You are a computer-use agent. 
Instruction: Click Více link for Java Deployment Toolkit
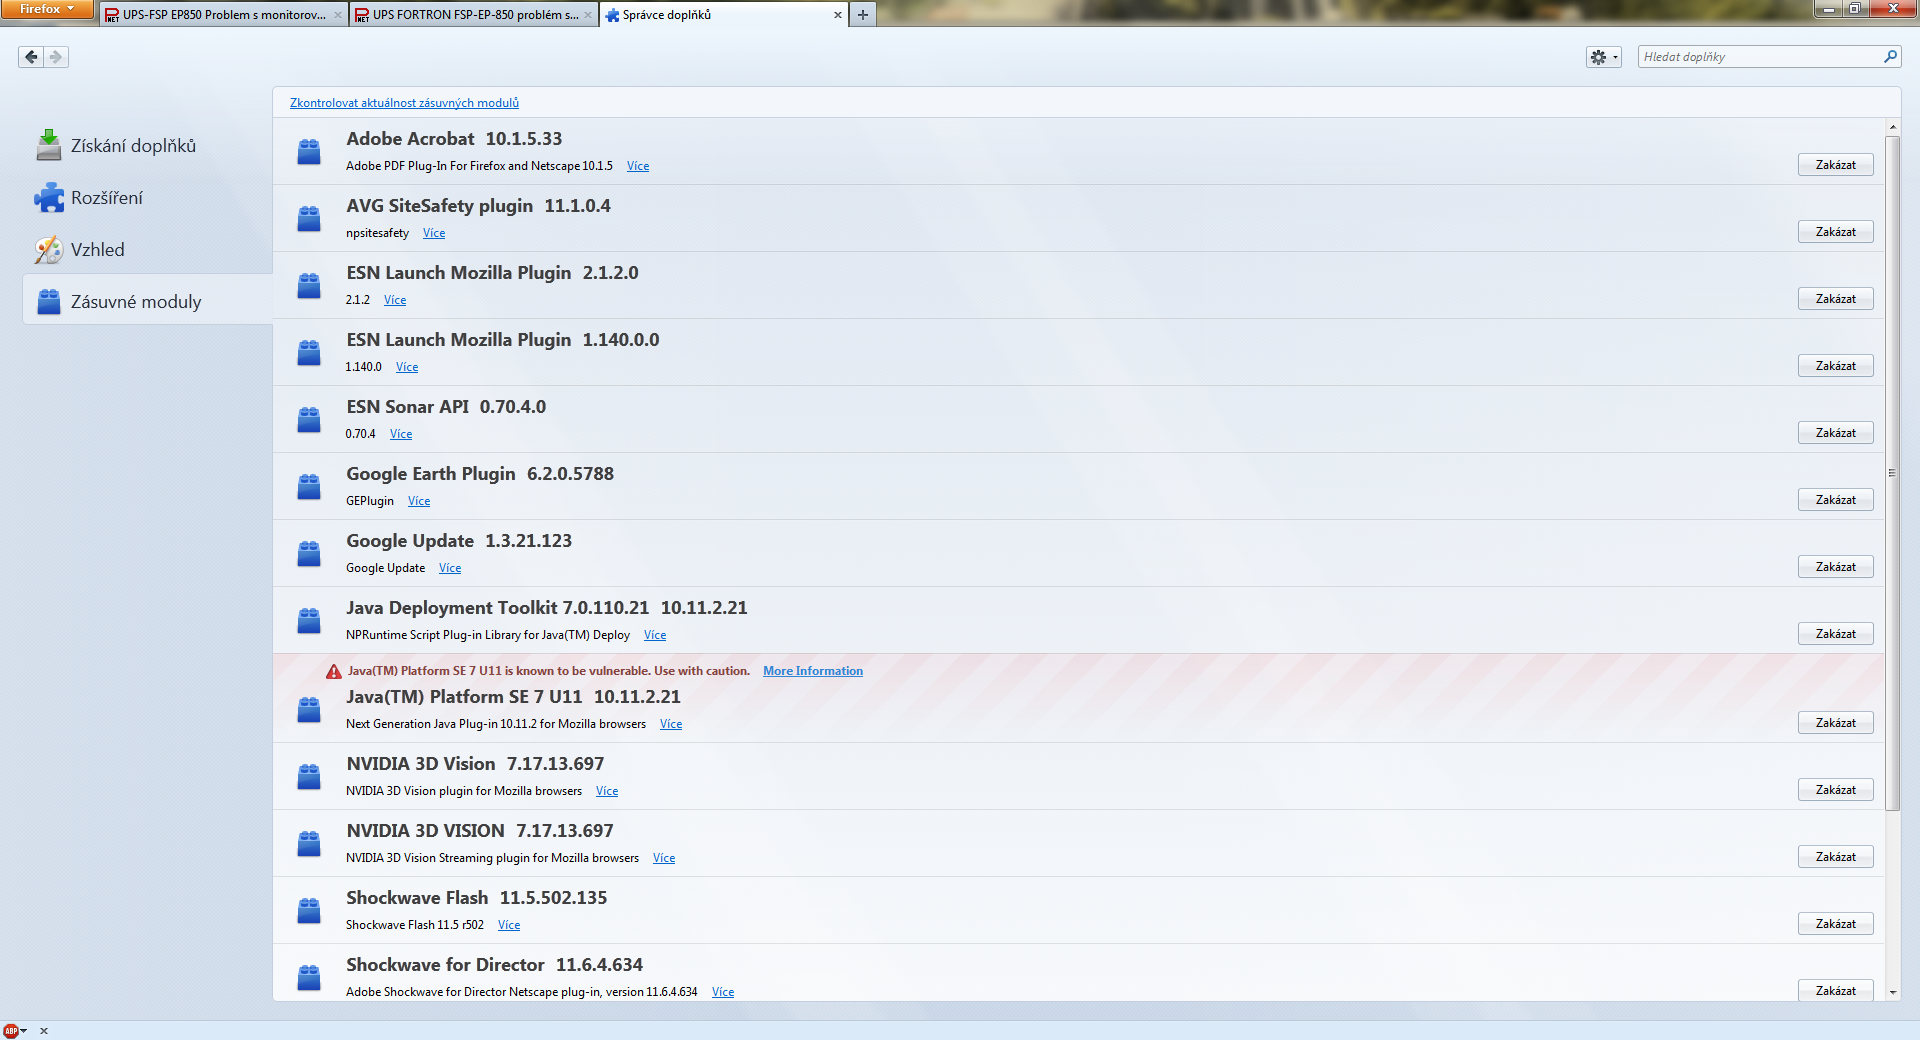click(x=655, y=635)
